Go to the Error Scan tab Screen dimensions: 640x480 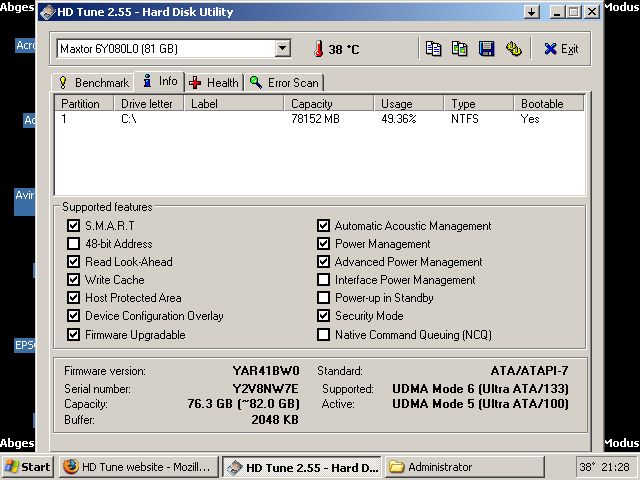point(284,83)
